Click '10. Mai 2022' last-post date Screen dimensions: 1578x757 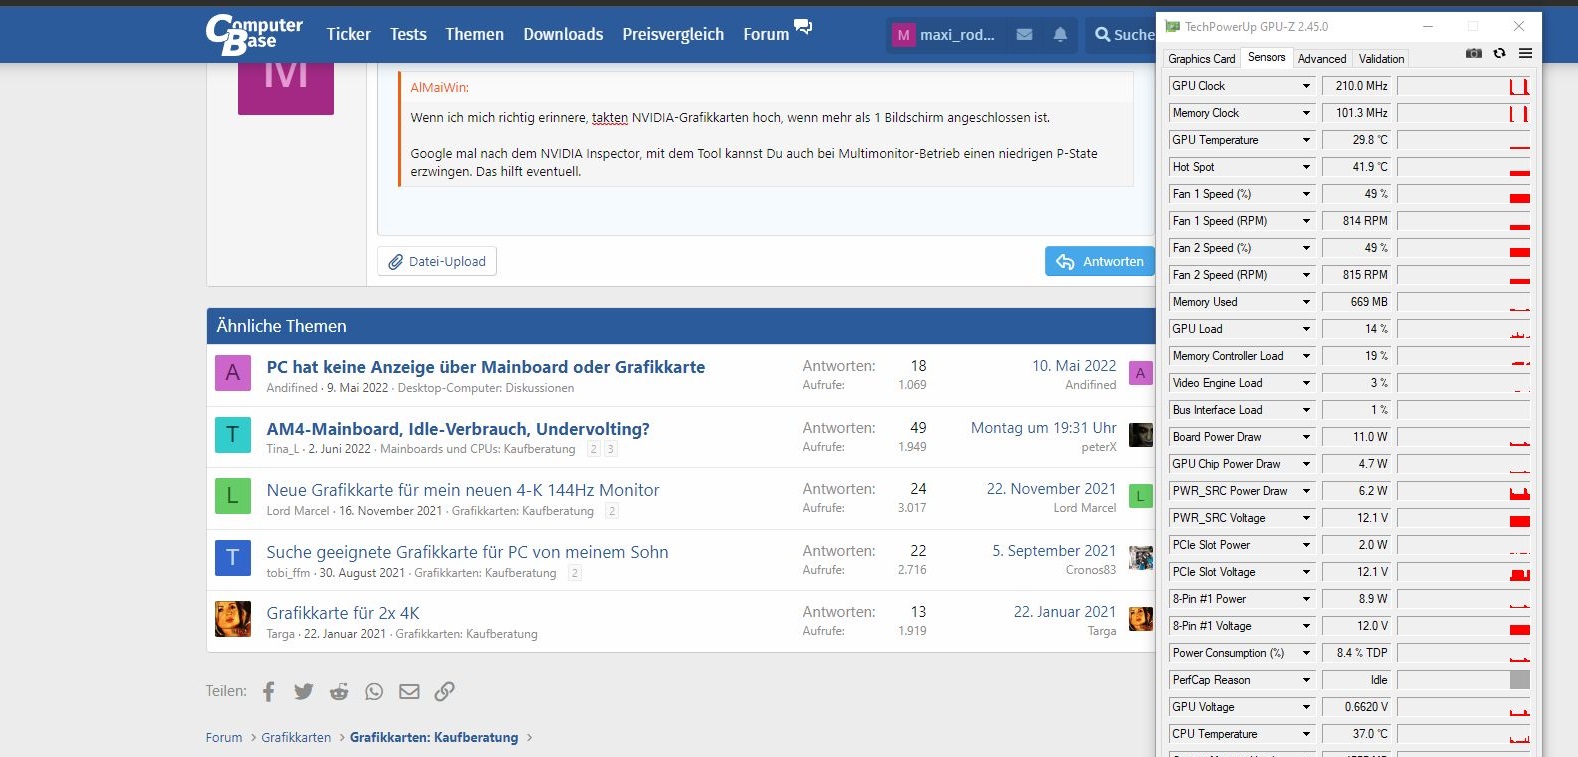coord(1074,366)
